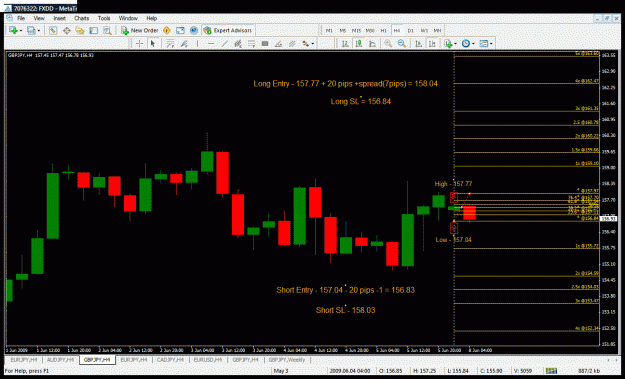625x379 pixels.
Task: Zoom in on the chart
Action: (x=388, y=43)
